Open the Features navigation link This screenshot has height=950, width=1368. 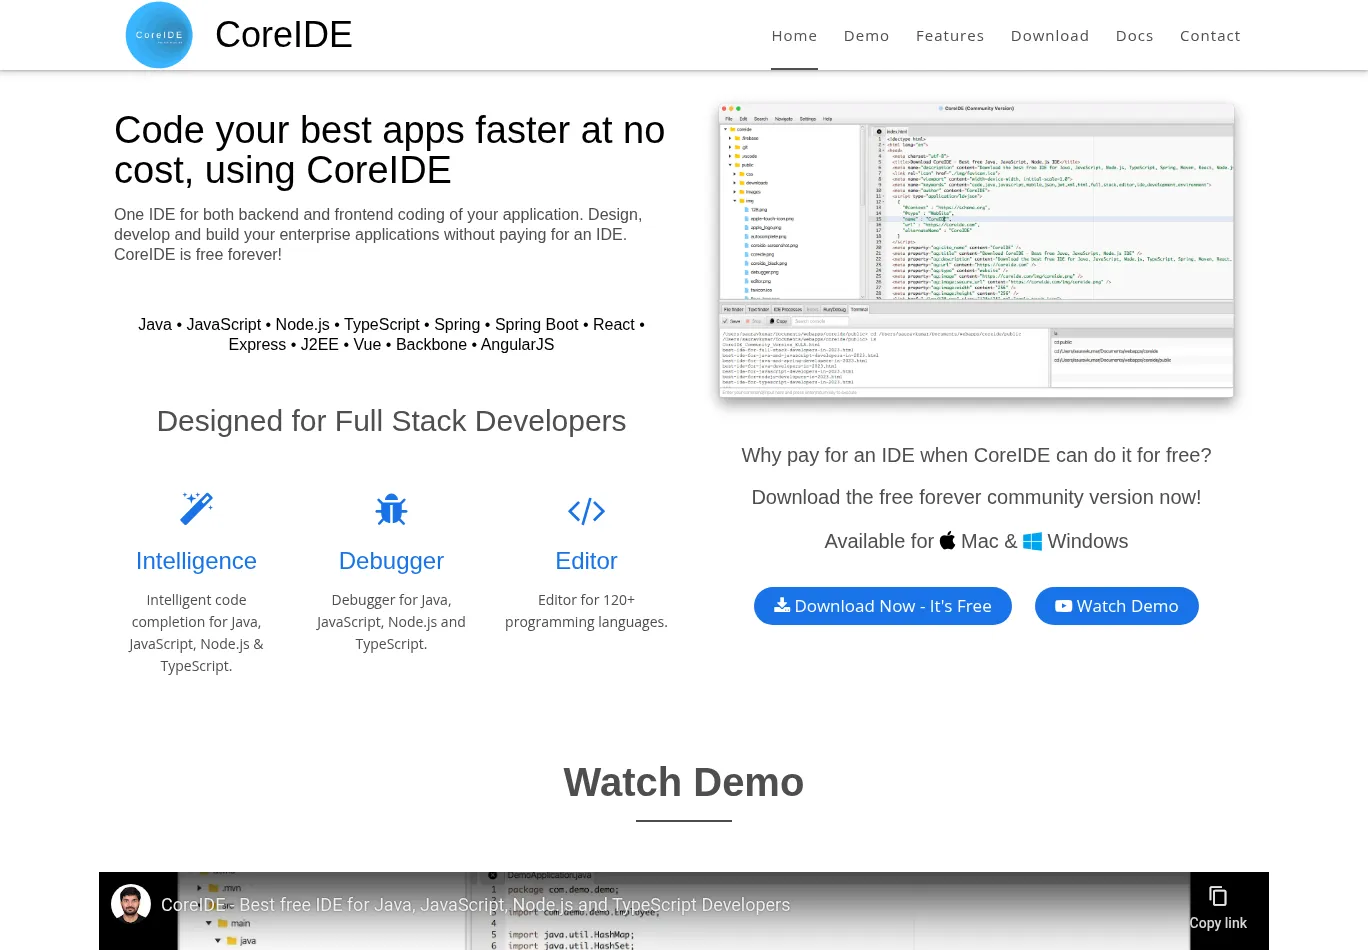949,36
